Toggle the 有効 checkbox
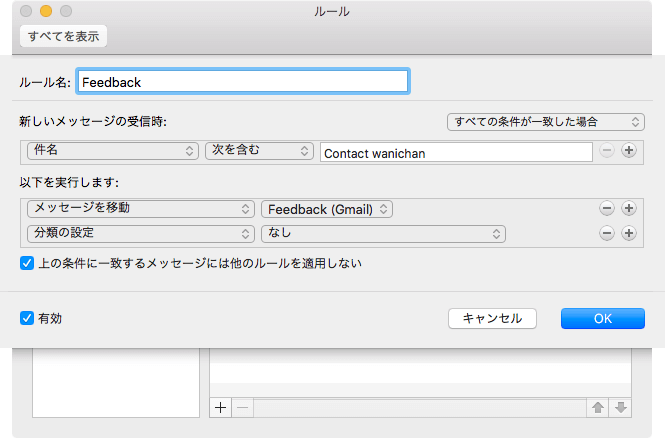Viewport: 665px width, 438px height. tap(27, 318)
